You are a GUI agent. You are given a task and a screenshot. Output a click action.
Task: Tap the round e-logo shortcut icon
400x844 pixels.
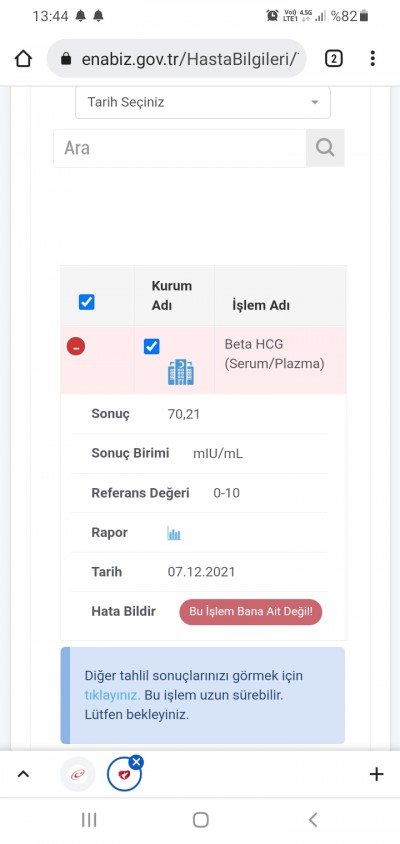[77, 775]
